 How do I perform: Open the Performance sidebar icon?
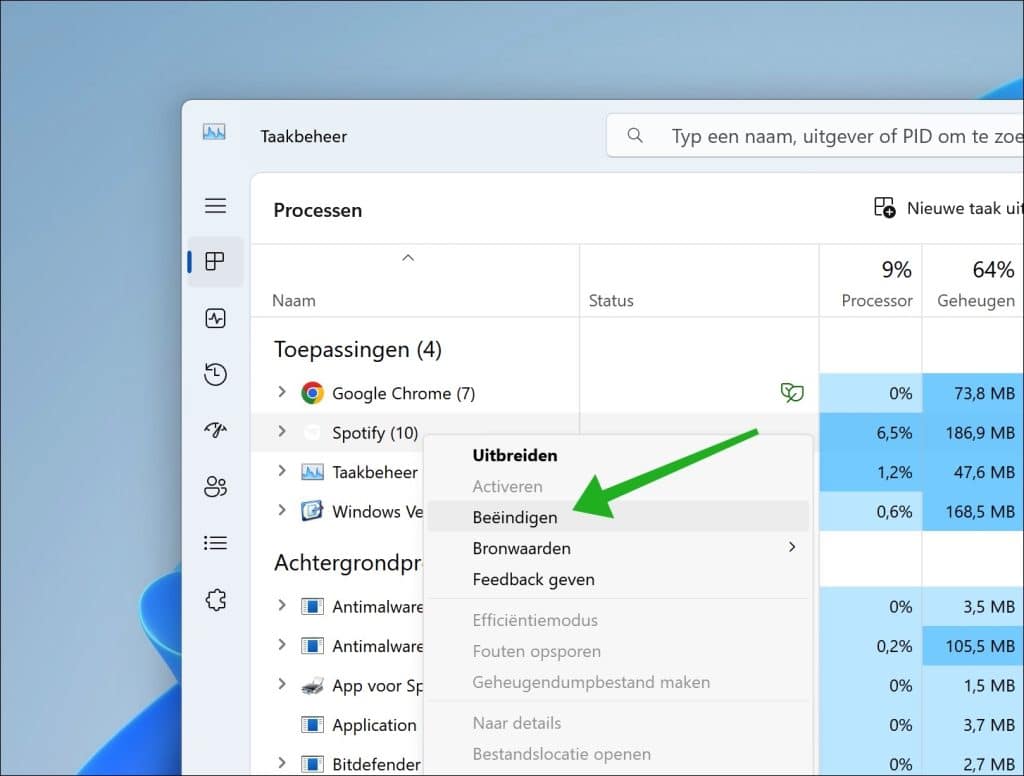tap(216, 318)
